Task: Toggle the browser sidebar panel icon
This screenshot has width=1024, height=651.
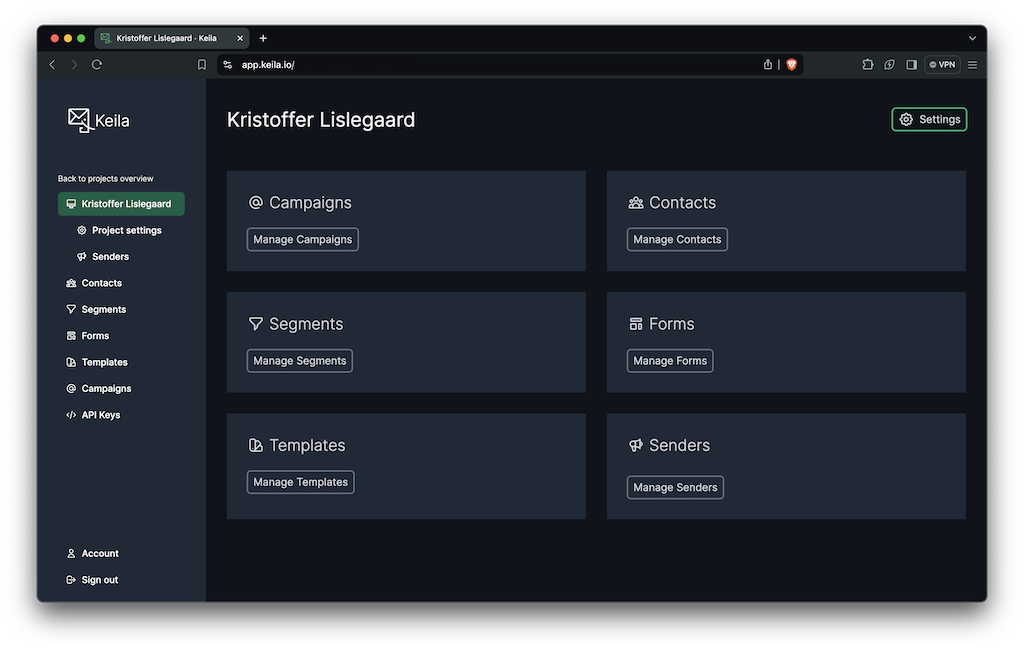Action: pos(911,64)
